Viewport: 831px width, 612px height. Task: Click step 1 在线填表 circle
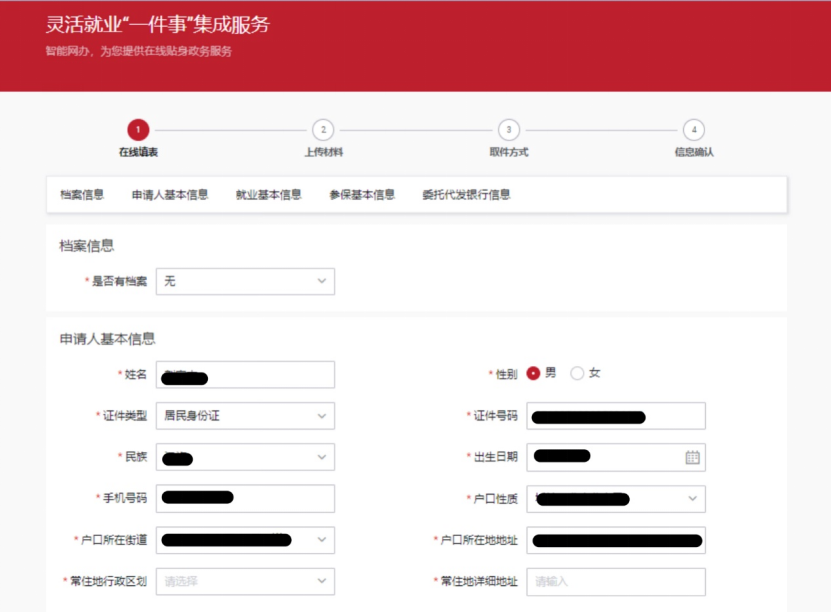click(138, 130)
